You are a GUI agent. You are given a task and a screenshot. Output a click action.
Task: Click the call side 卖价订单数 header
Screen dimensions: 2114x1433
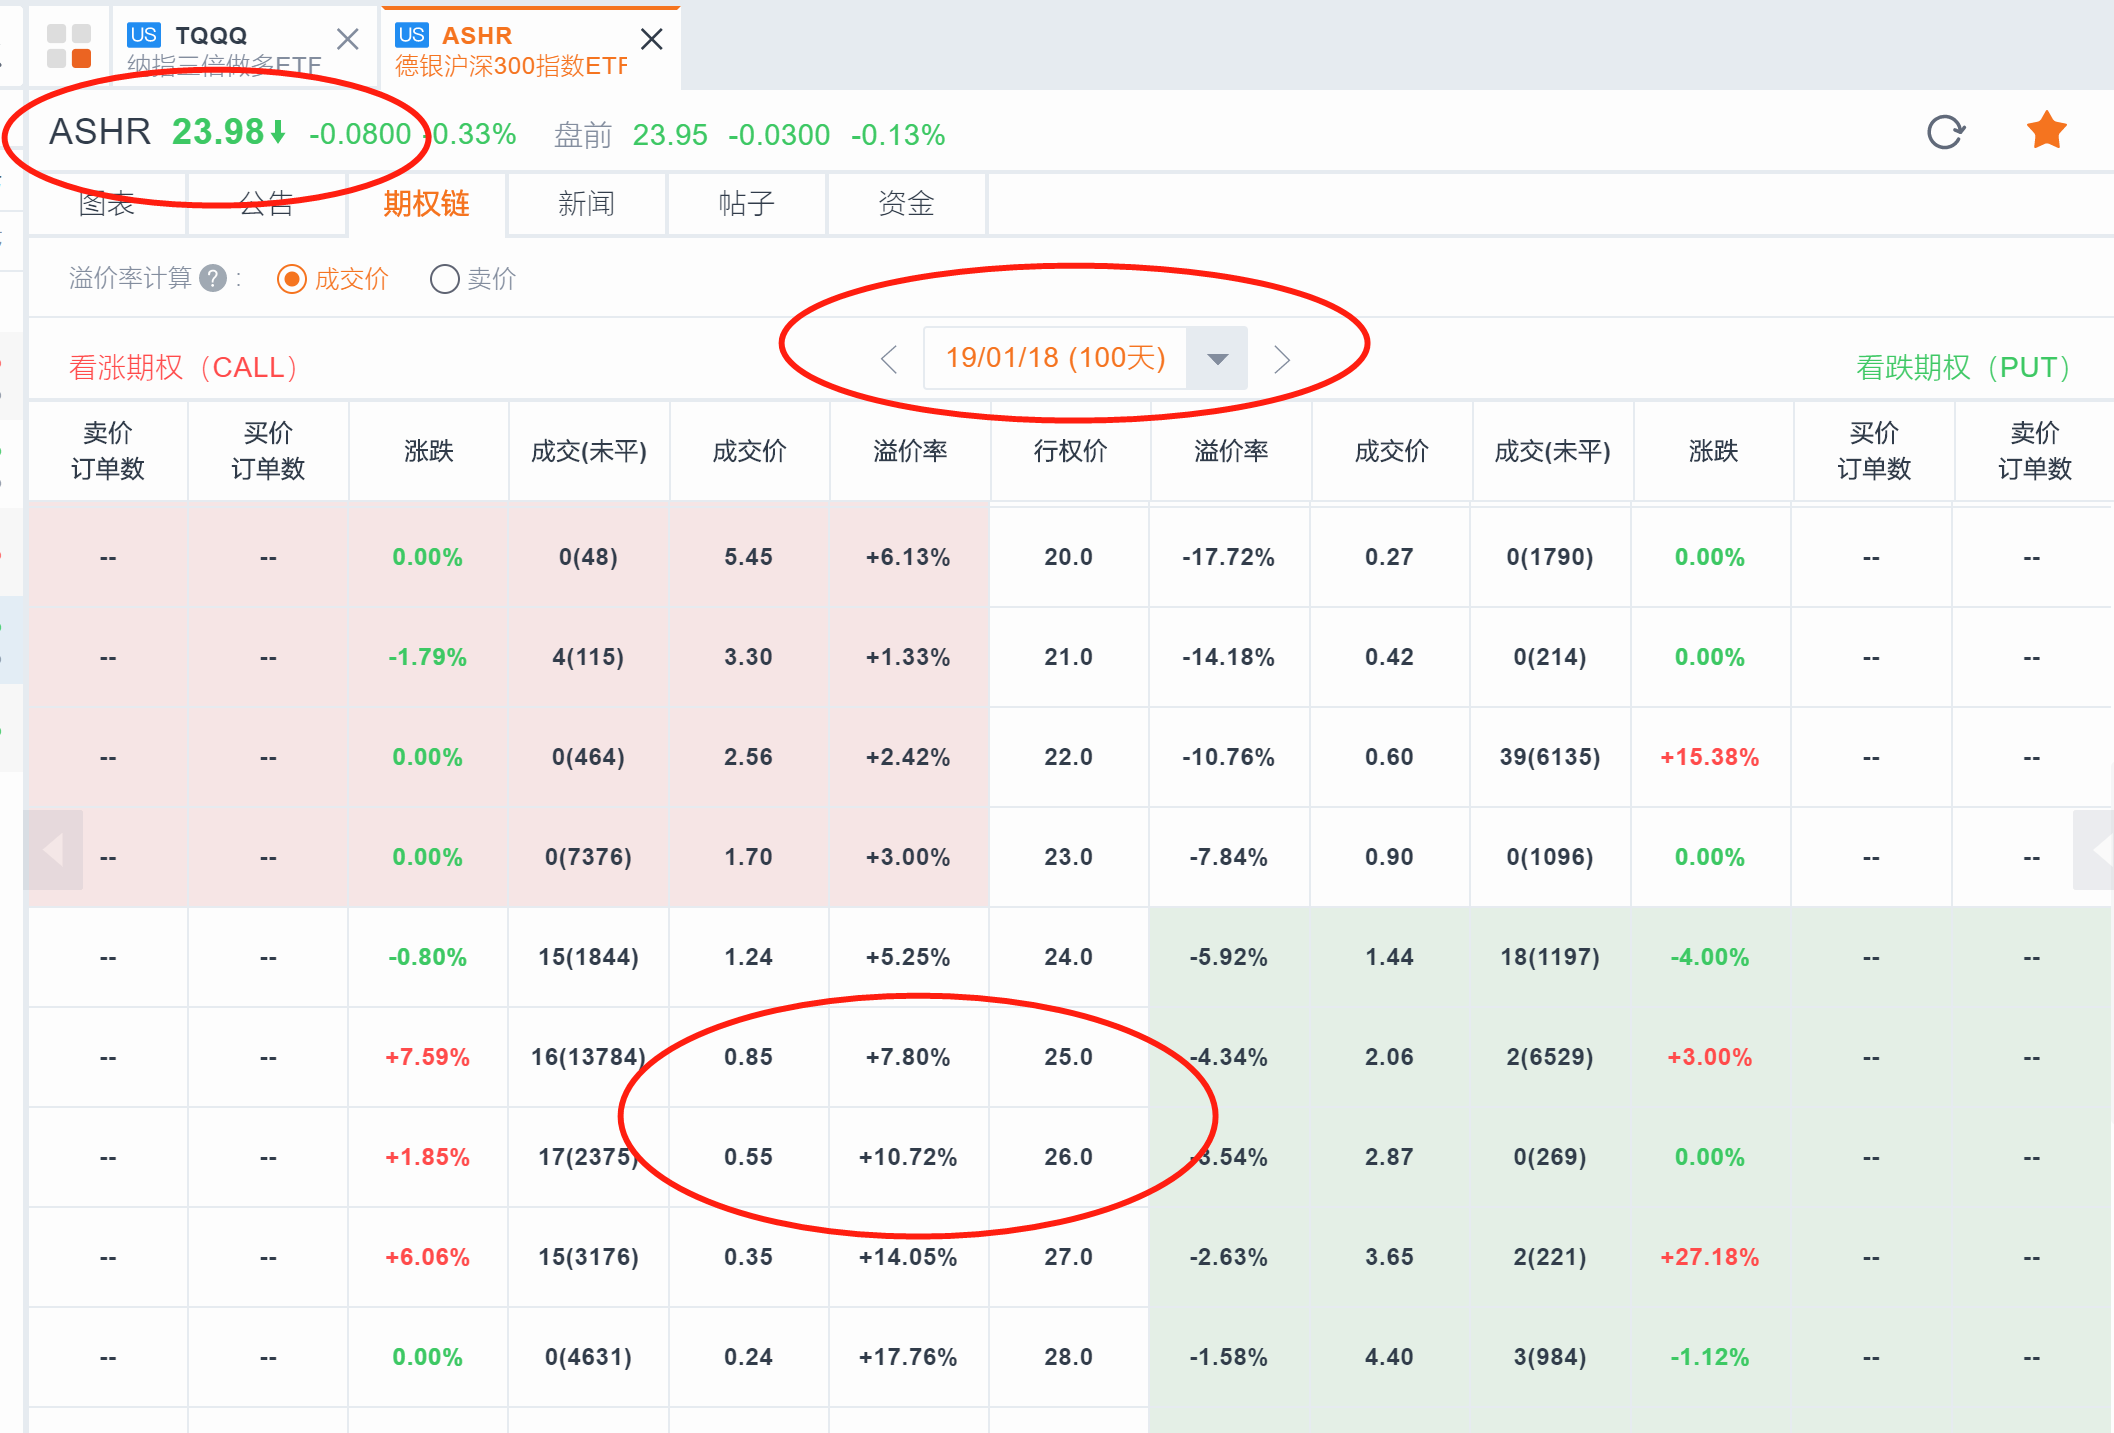tap(108, 451)
